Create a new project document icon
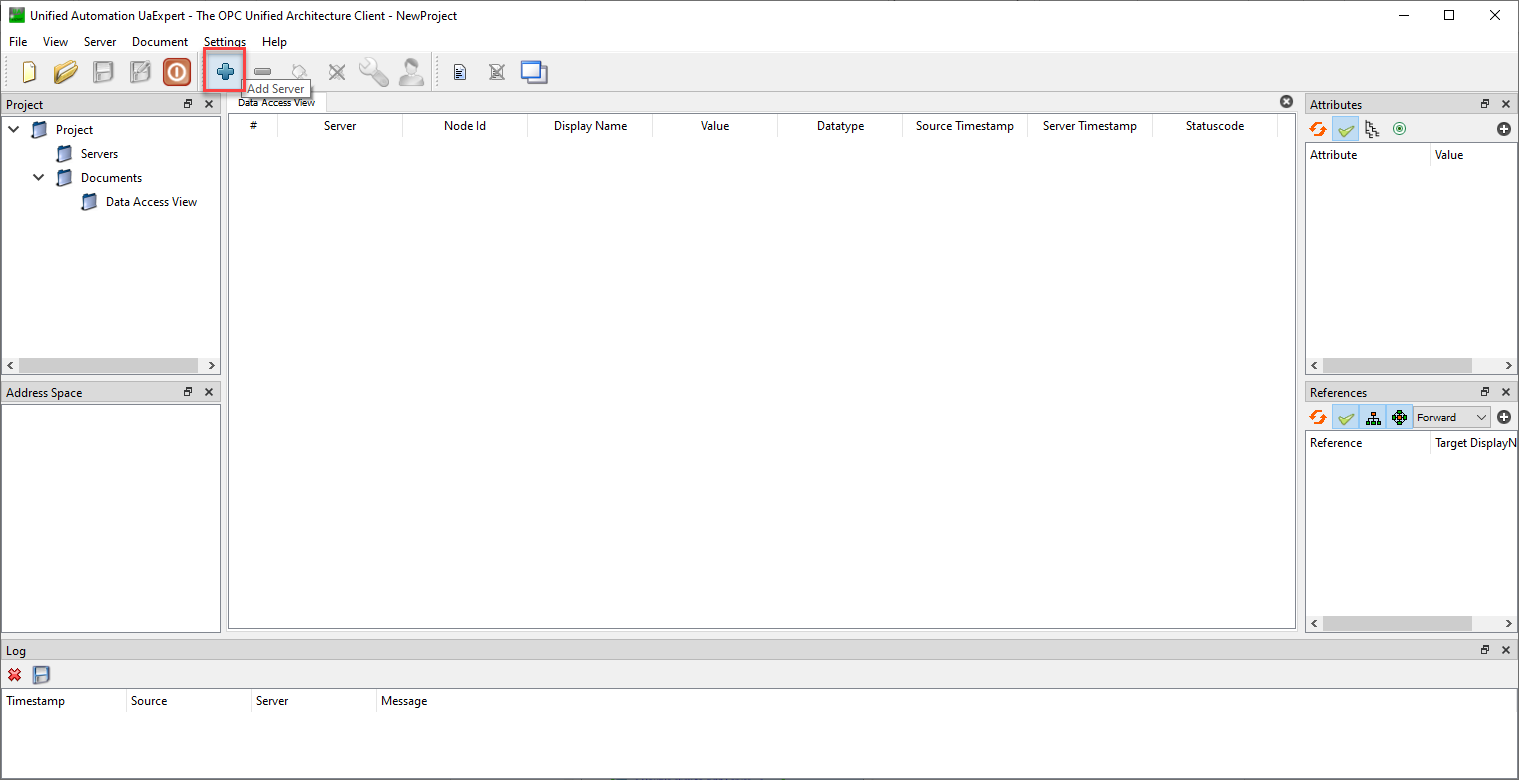Viewport: 1519px width, 780px height. [29, 72]
